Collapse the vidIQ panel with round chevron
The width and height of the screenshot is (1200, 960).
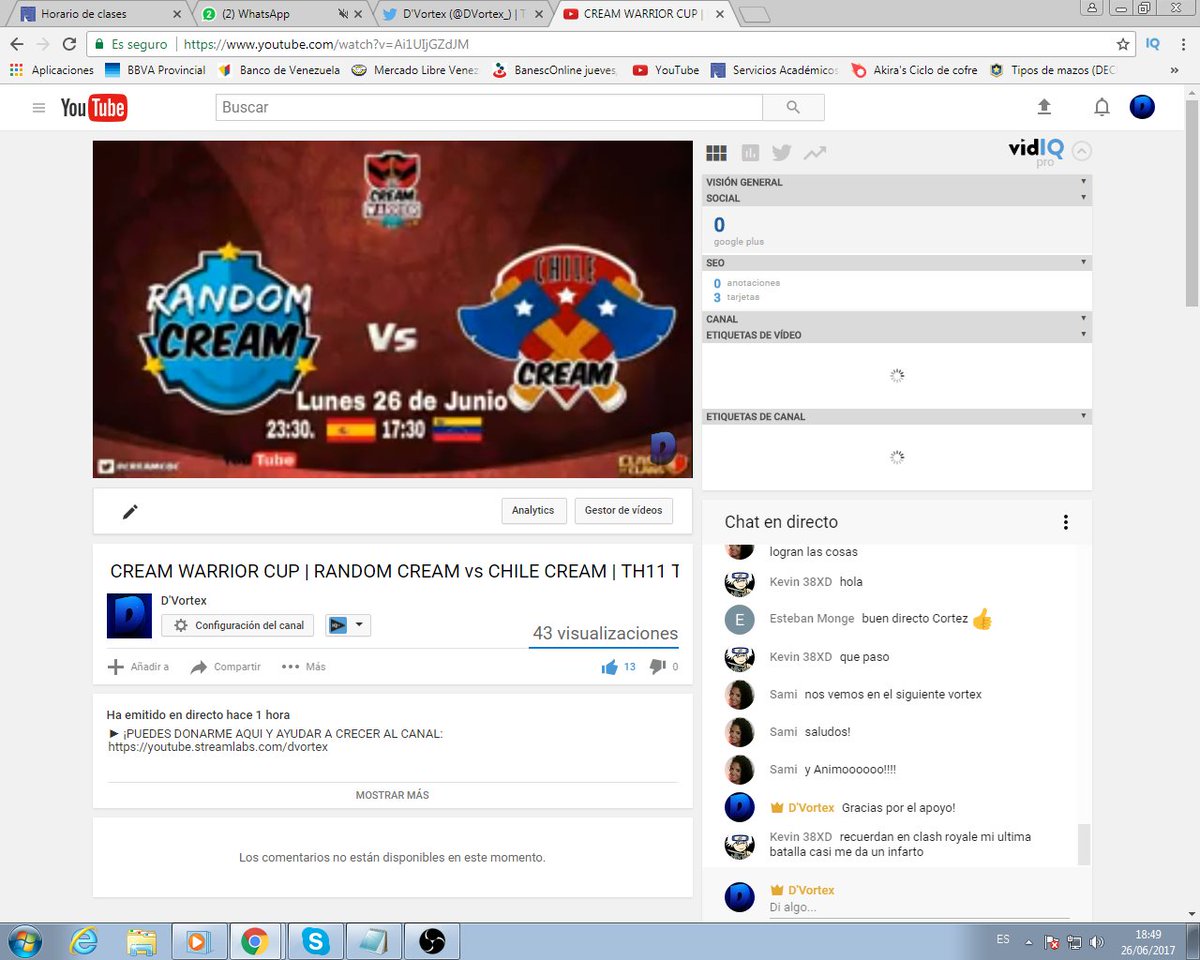[1081, 152]
